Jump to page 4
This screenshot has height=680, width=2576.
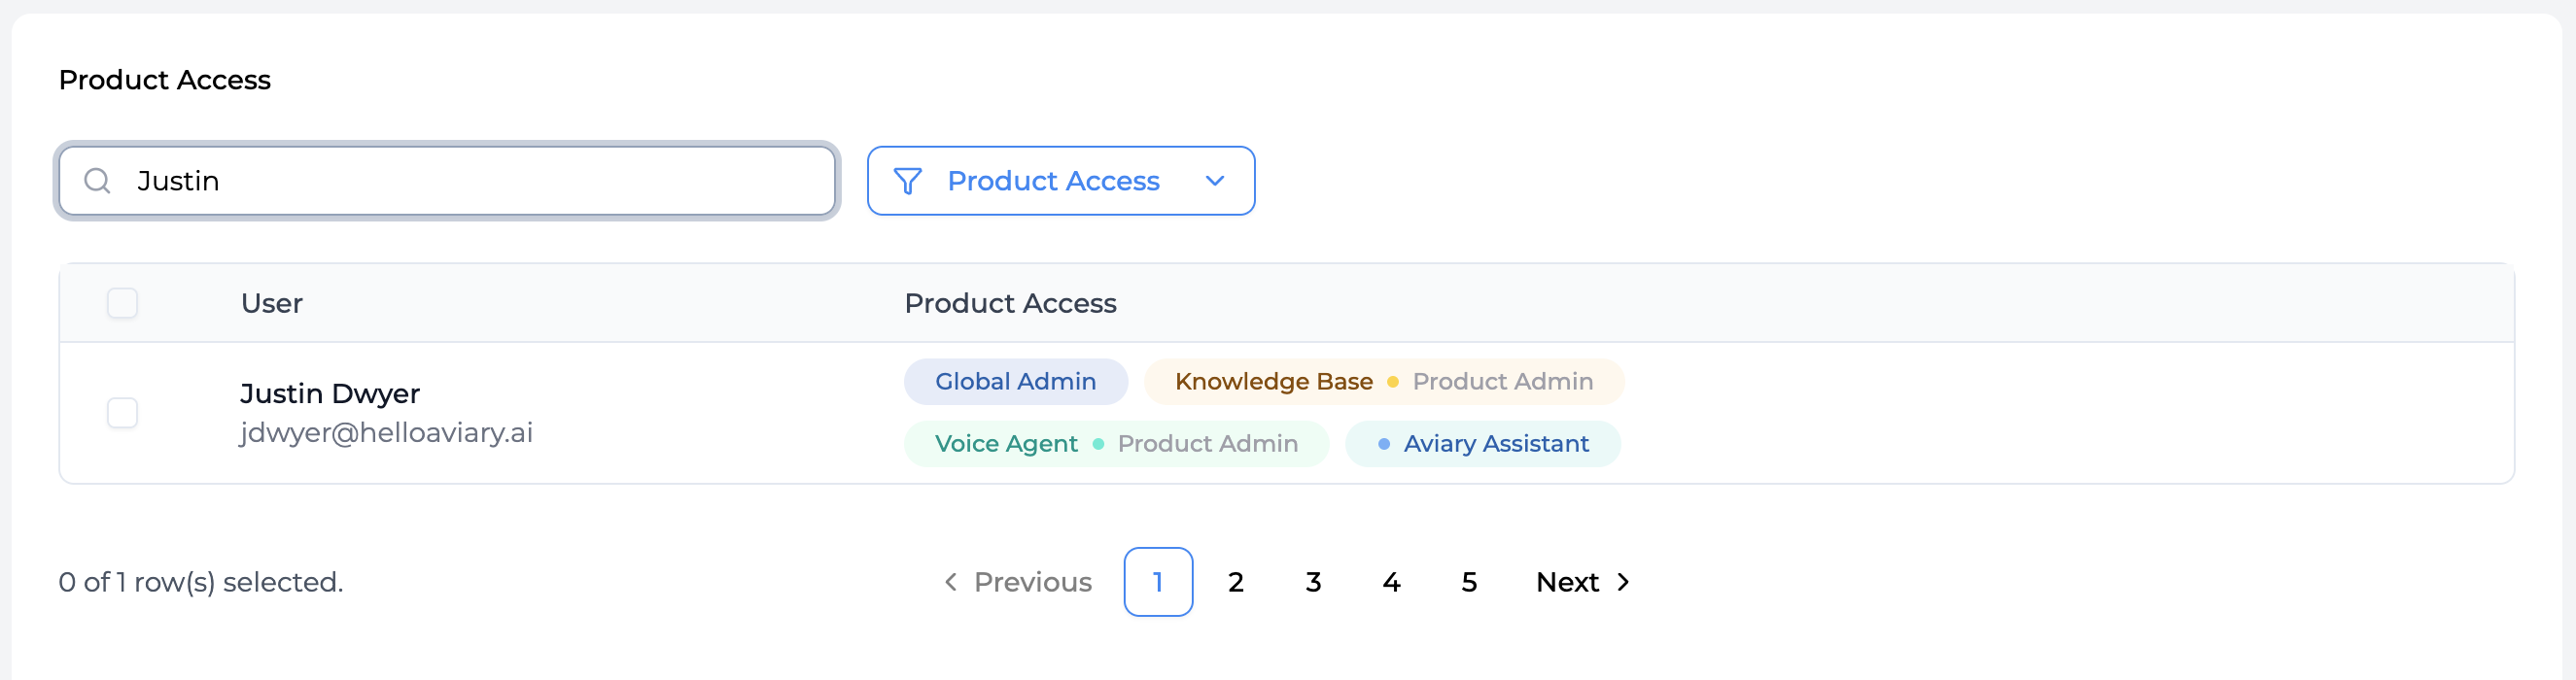click(x=1391, y=582)
